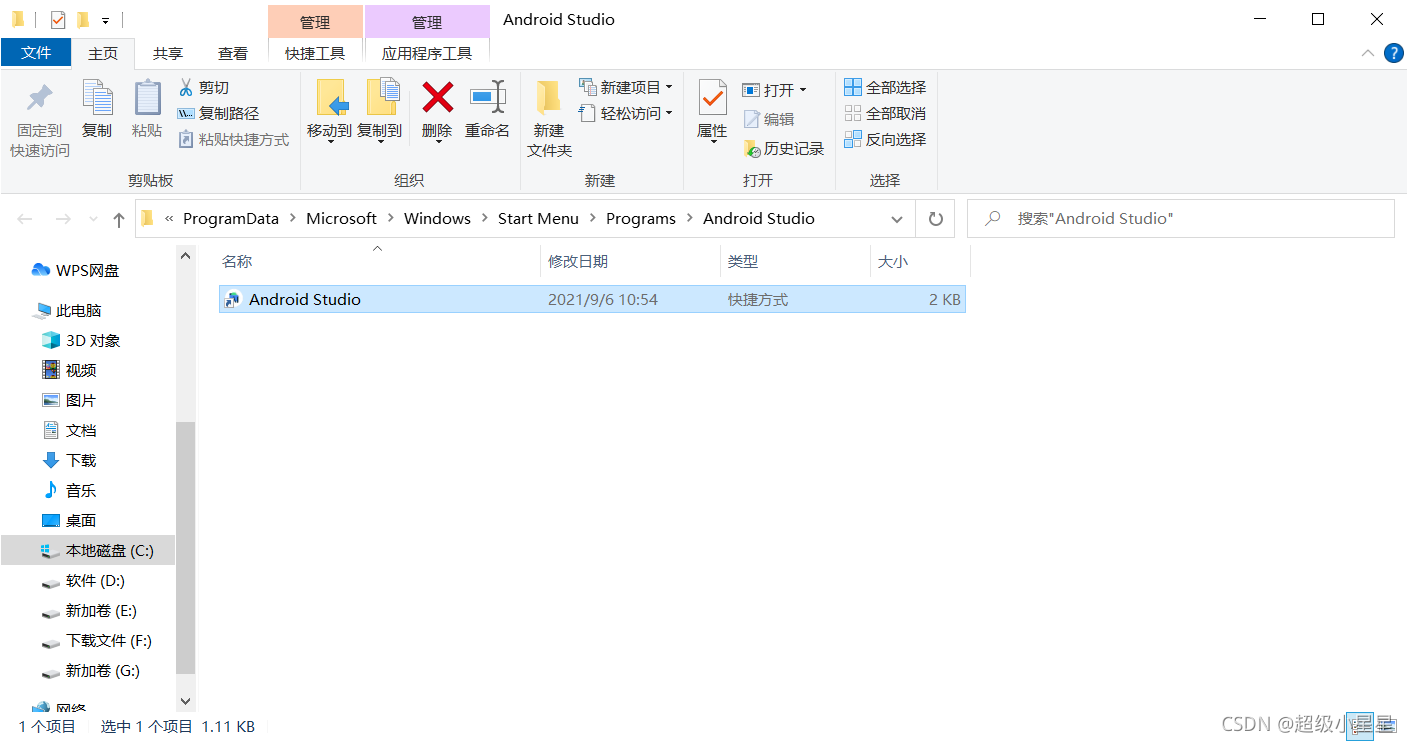Click Pin to Quick Access icon

[x=40, y=98]
